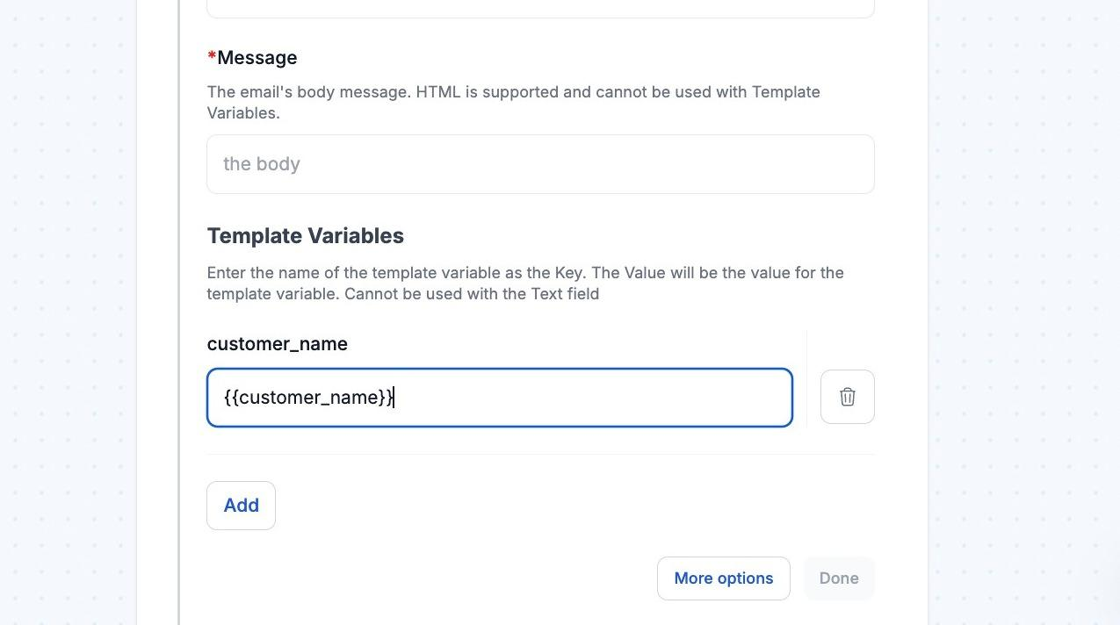Click the dotted canvas left of the panel
The height and width of the screenshot is (625, 1120).
tap(68, 300)
